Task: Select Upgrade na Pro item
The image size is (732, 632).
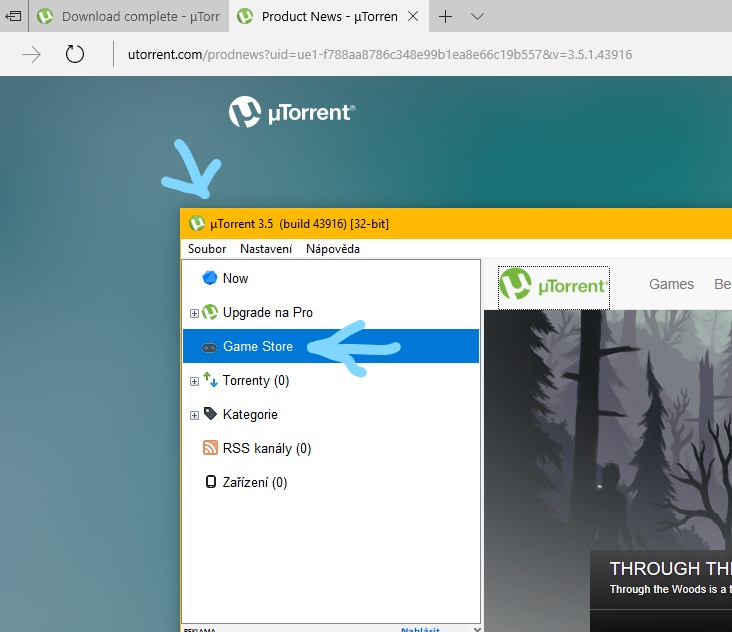Action: point(331,312)
